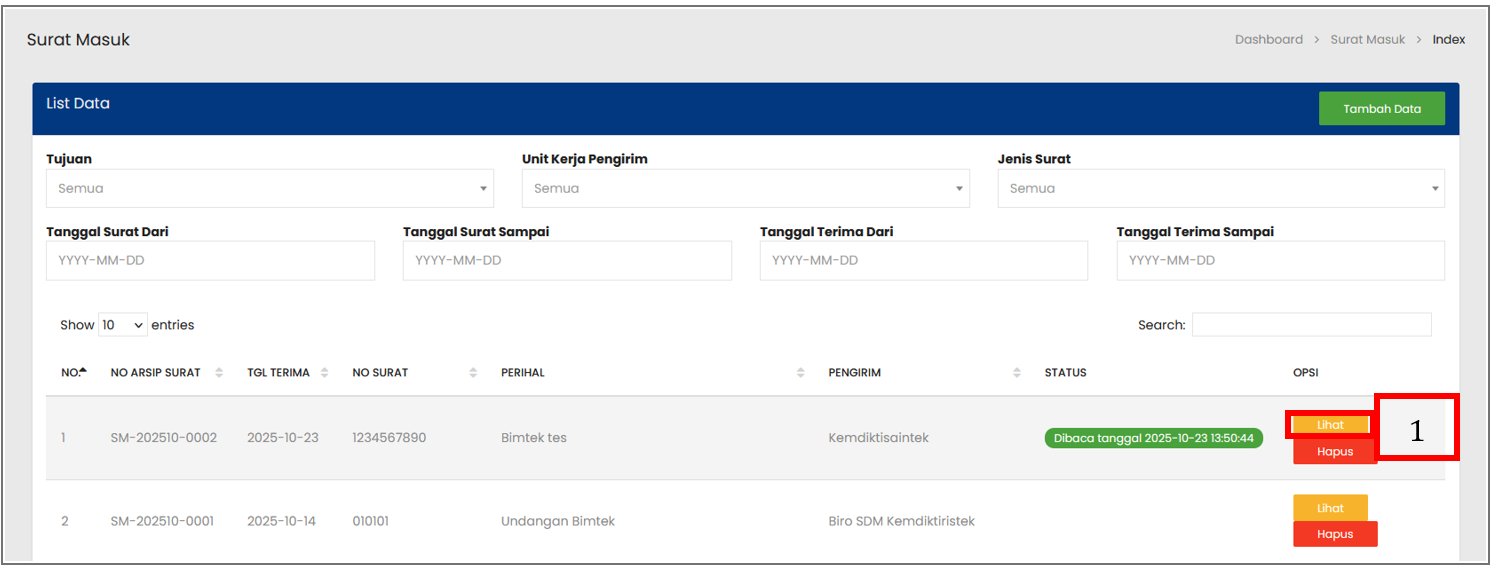Click the Tanggal Terima Sampai date field
The image size is (1498, 572).
coord(1280,260)
